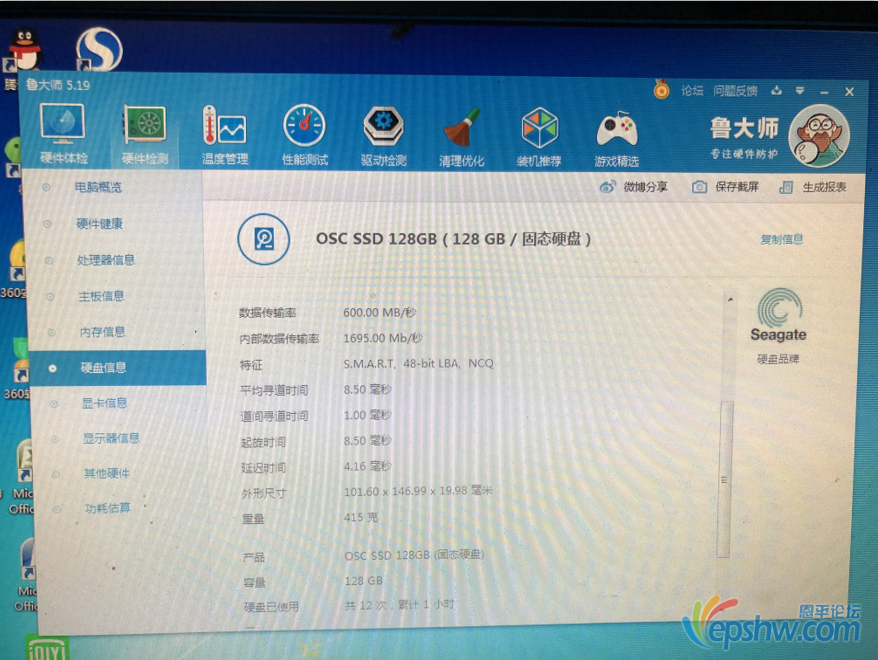
Task: Open the 硬件体检 hardware checkup section
Action: [63, 134]
